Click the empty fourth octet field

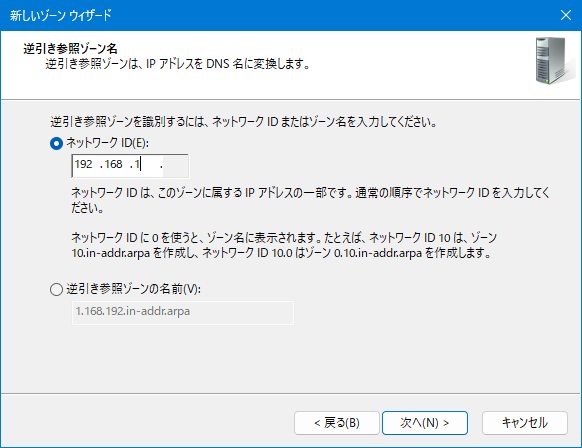(175, 164)
